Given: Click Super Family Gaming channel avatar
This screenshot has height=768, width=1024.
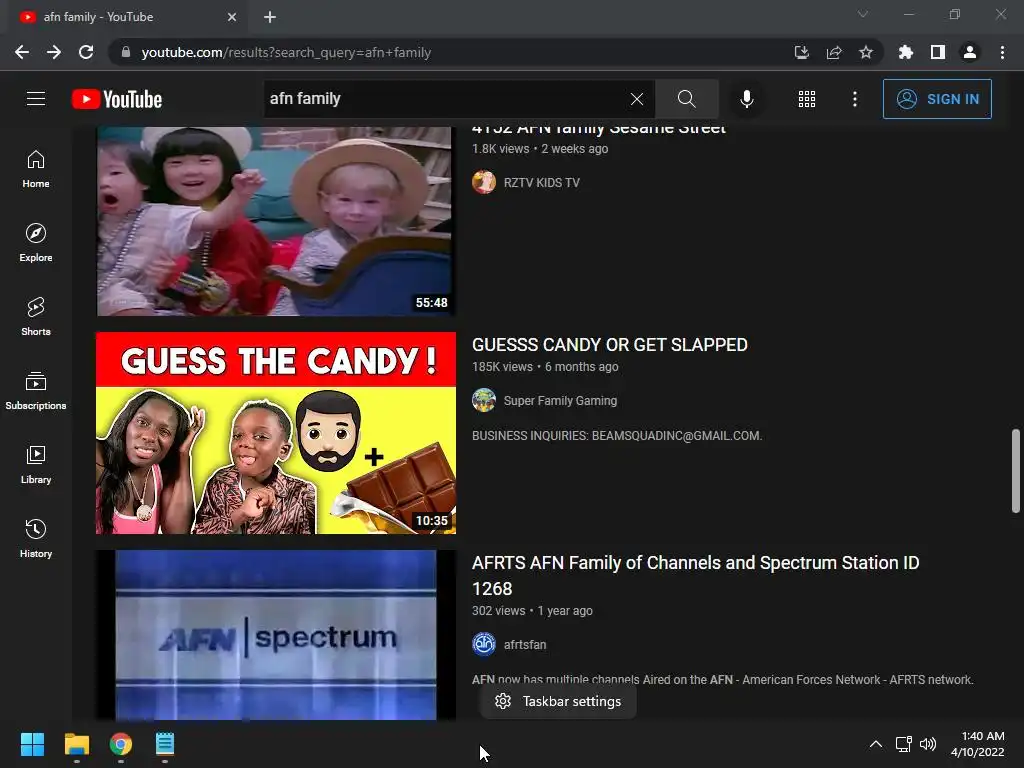Looking at the screenshot, I should (484, 400).
